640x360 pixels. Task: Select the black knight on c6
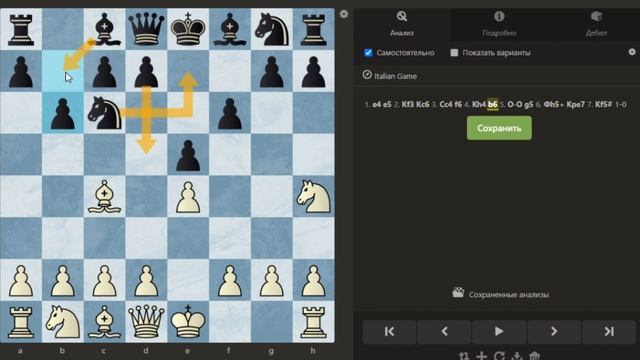(104, 113)
